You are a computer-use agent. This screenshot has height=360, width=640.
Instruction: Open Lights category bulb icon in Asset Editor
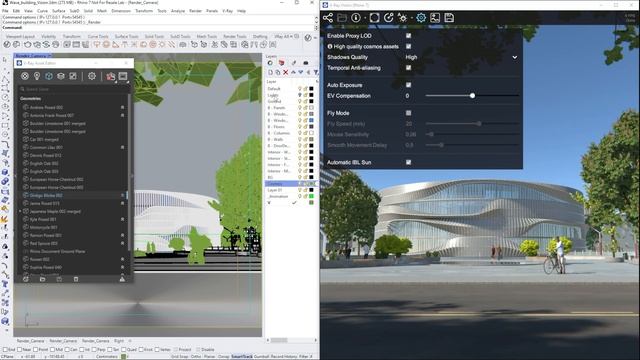(x=37, y=76)
